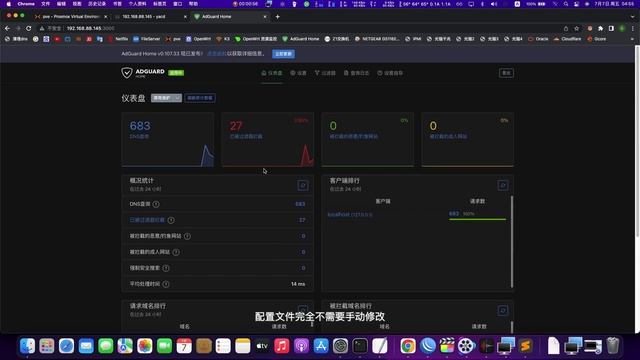Screen dimensions: 640x360
Task: Open the Chrome menu in menu bar
Action: (x=26, y=4)
